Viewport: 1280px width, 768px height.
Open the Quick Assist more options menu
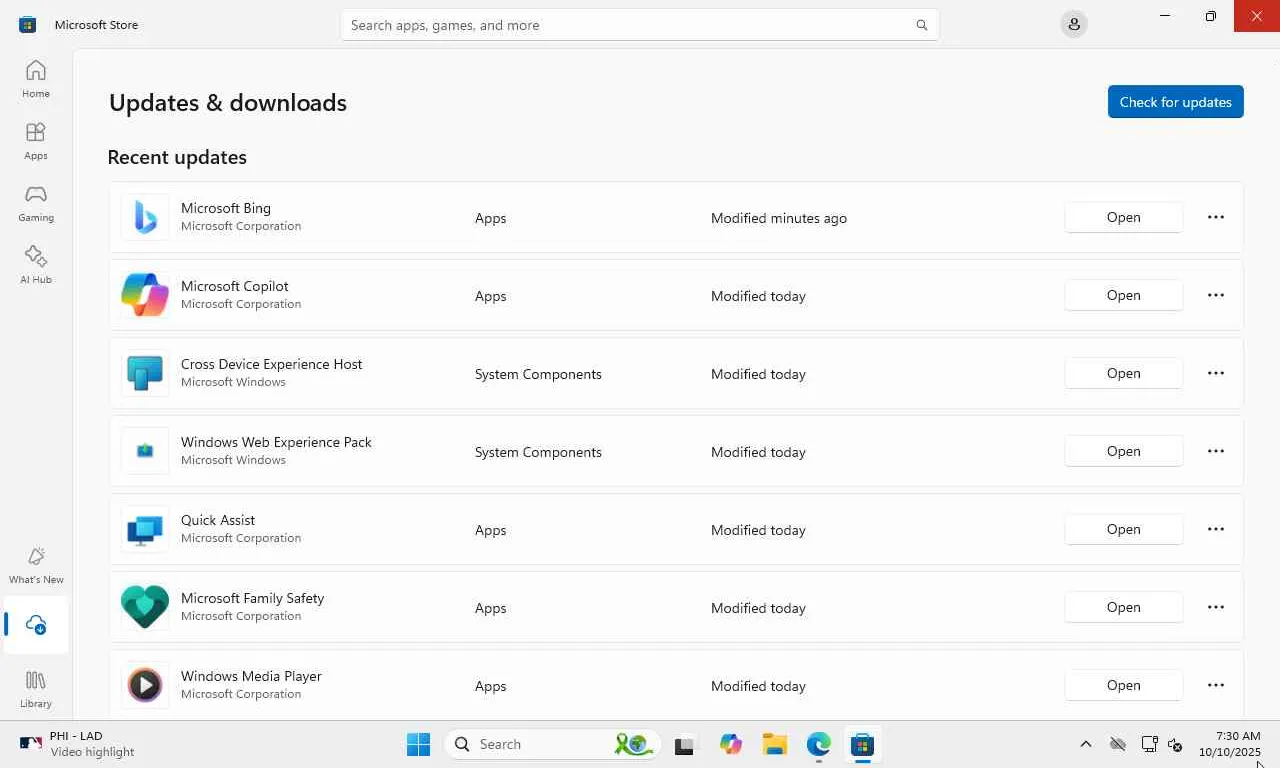pos(1216,529)
